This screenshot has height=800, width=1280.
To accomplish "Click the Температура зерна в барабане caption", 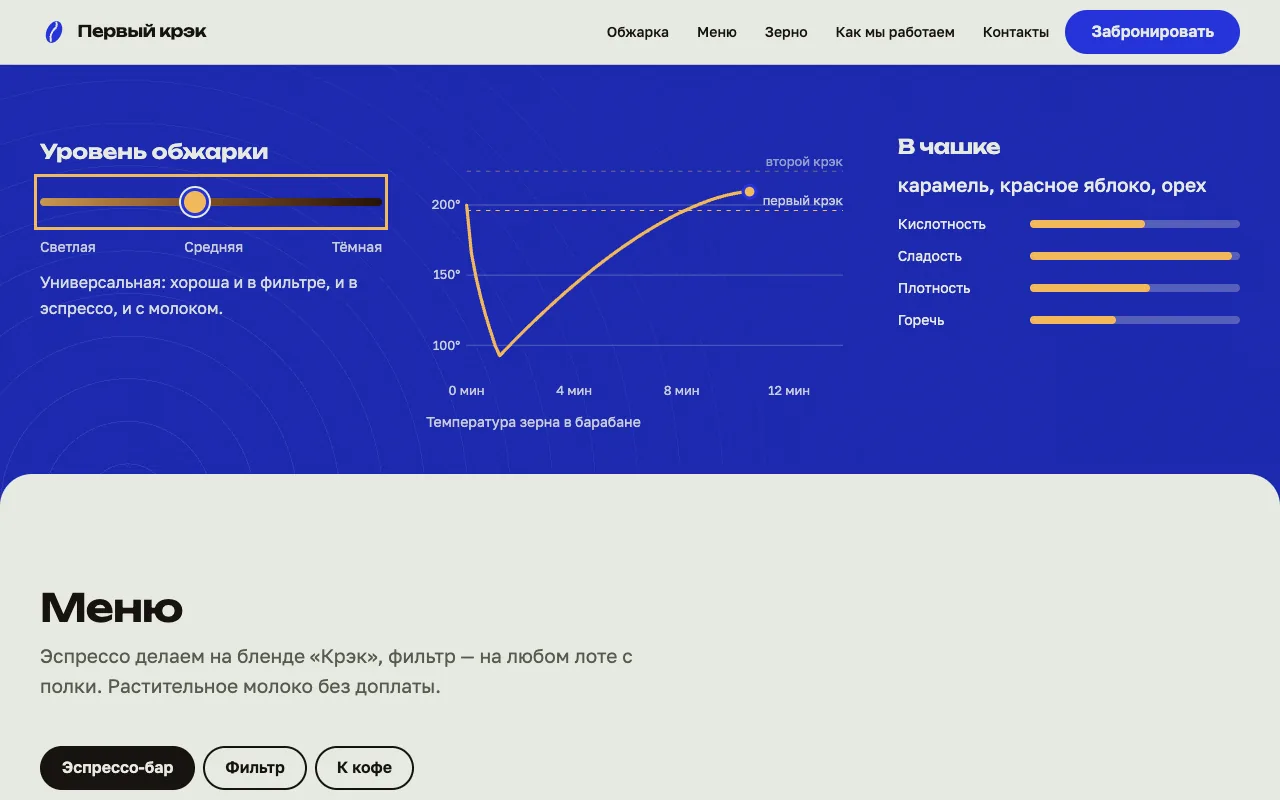I will [x=533, y=422].
